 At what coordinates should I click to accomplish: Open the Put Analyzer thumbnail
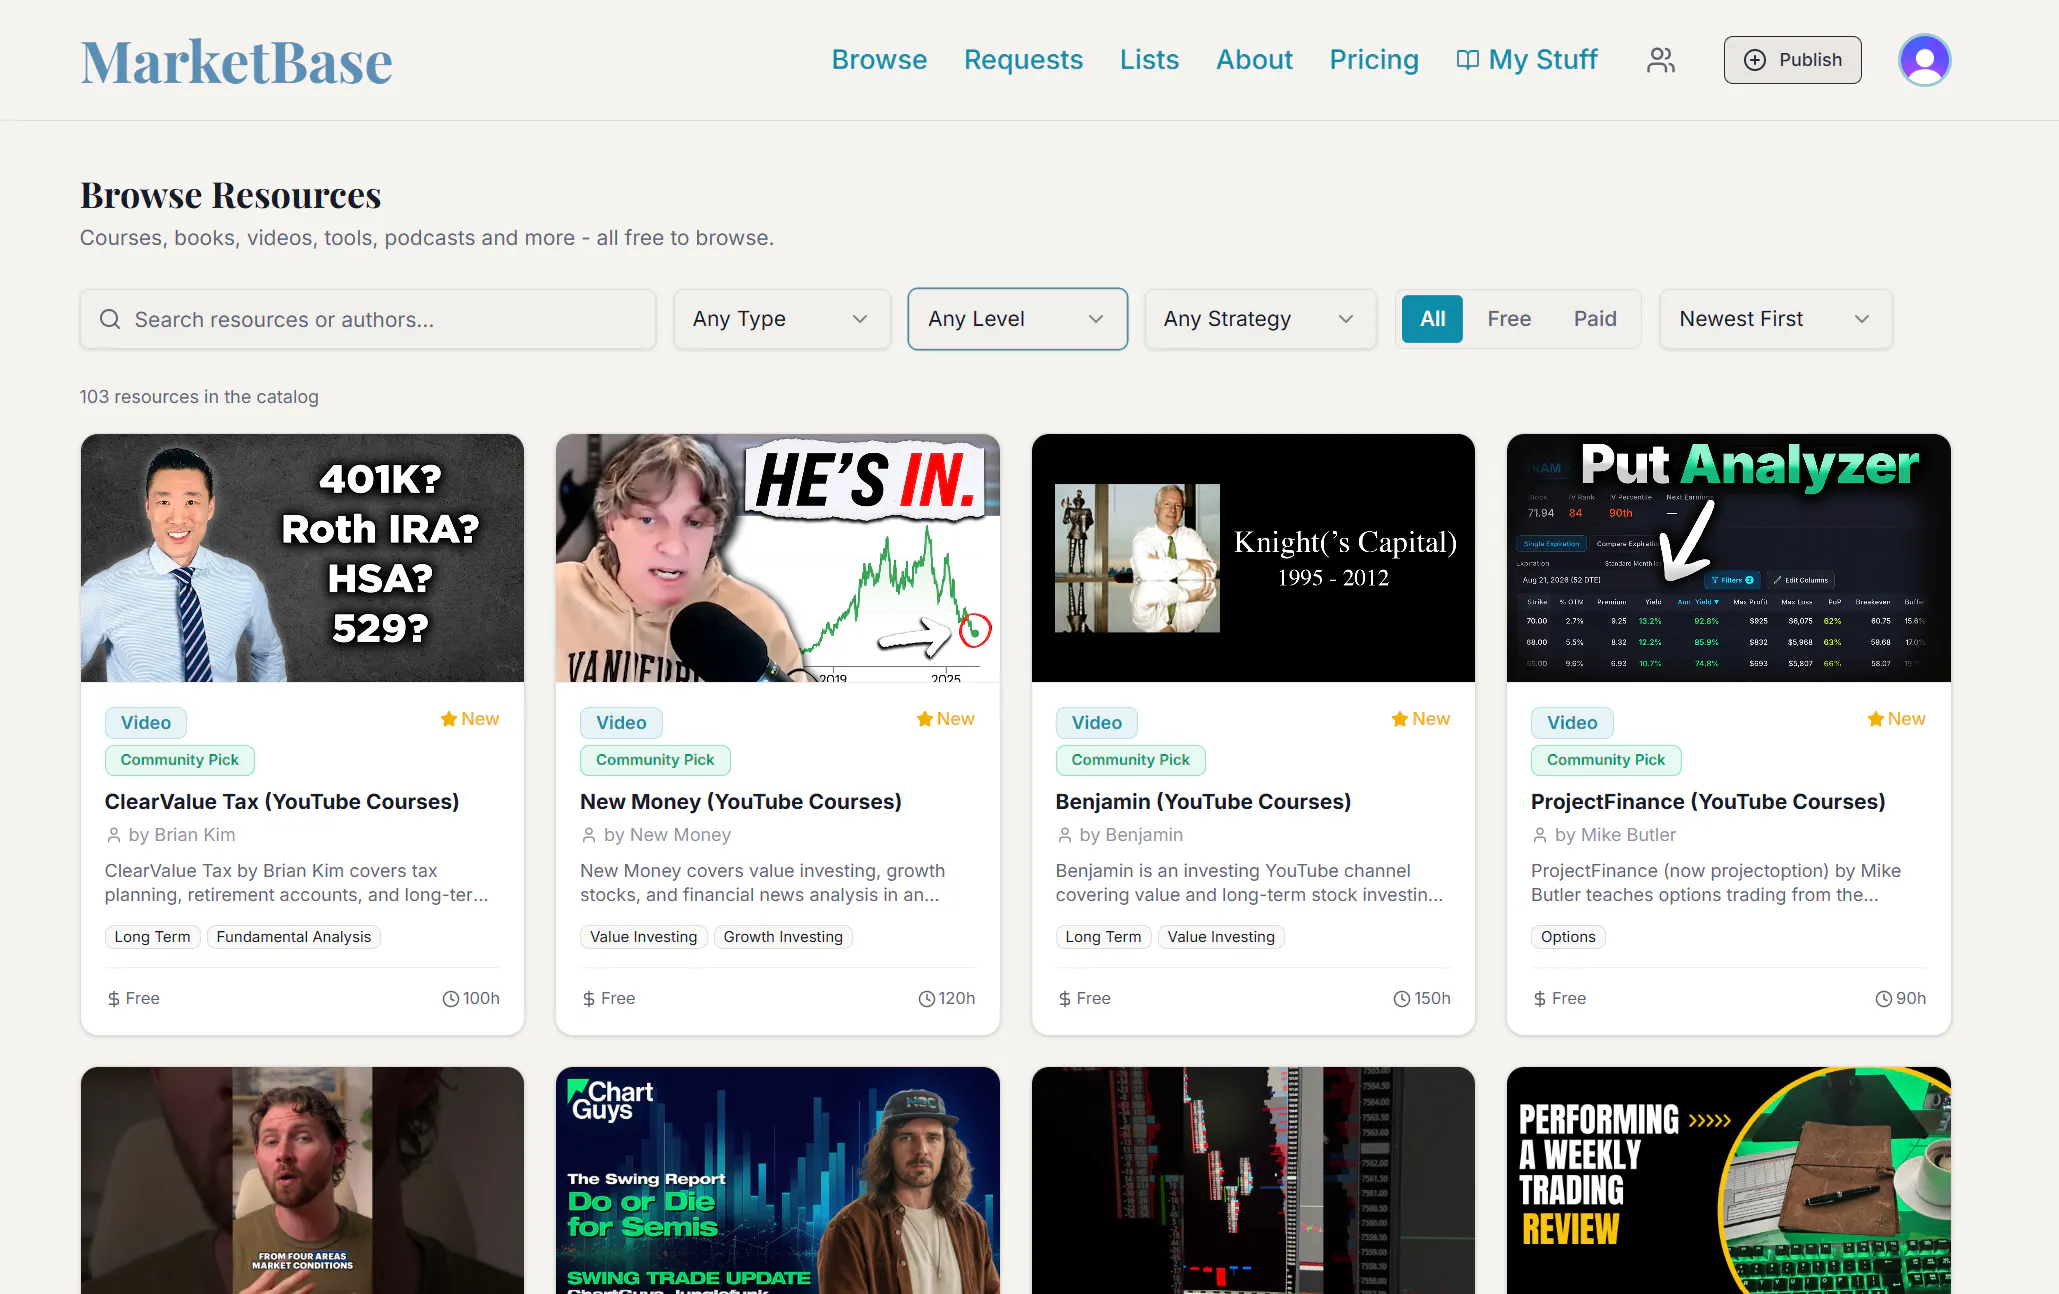click(x=1728, y=558)
